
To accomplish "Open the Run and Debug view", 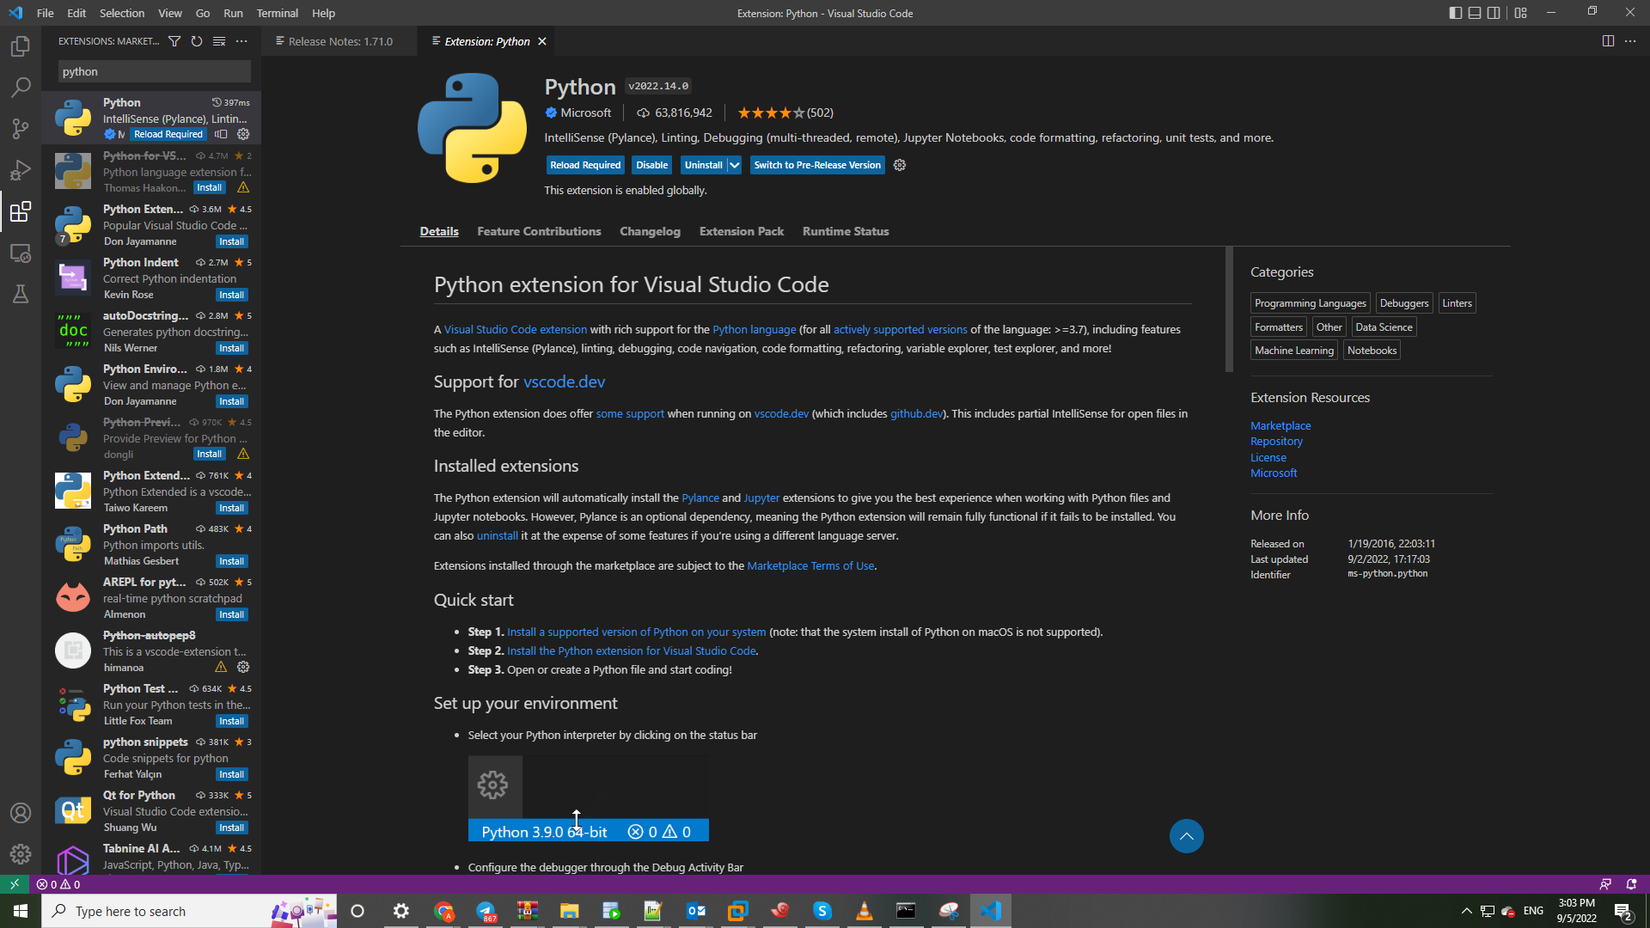I will click(20, 170).
